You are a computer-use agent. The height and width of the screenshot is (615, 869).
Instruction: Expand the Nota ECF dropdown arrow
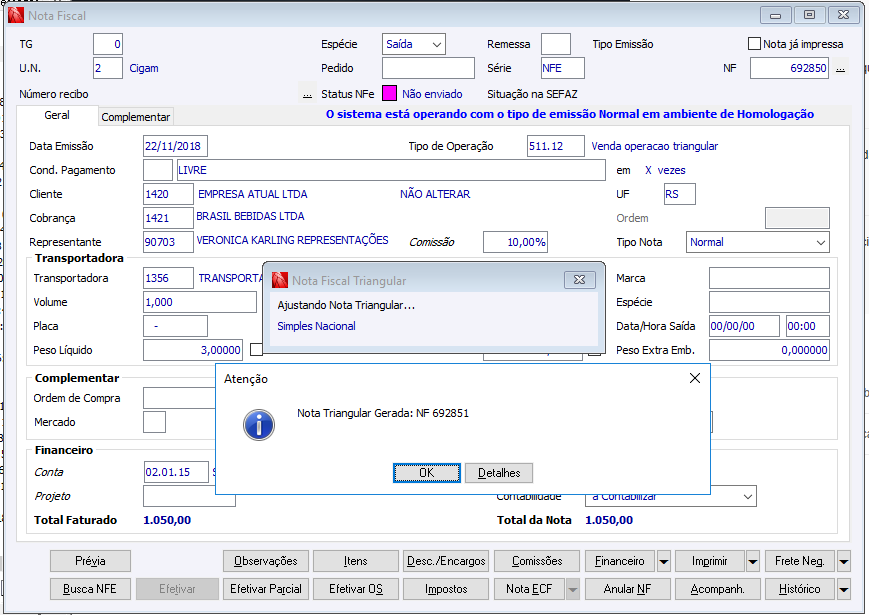click(573, 589)
